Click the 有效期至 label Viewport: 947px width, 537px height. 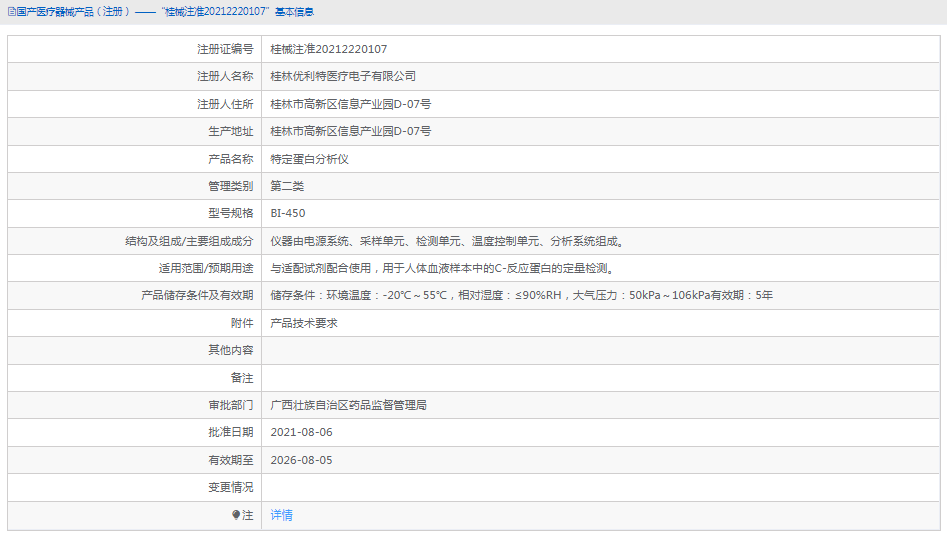click(x=231, y=460)
